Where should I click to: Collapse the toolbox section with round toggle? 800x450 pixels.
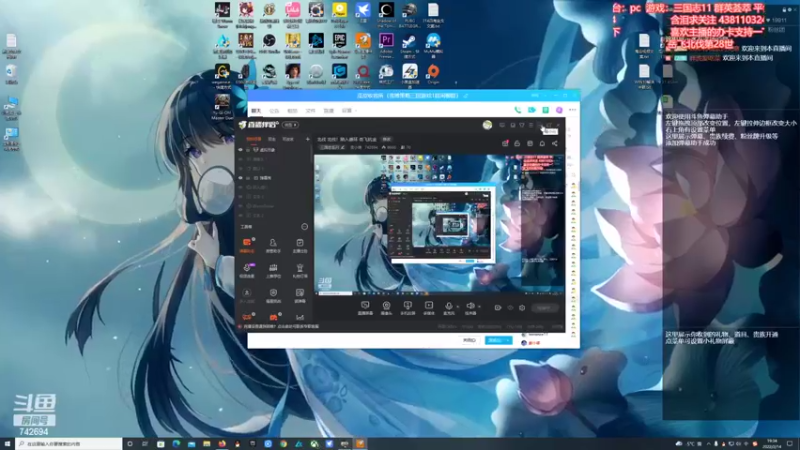[305, 227]
